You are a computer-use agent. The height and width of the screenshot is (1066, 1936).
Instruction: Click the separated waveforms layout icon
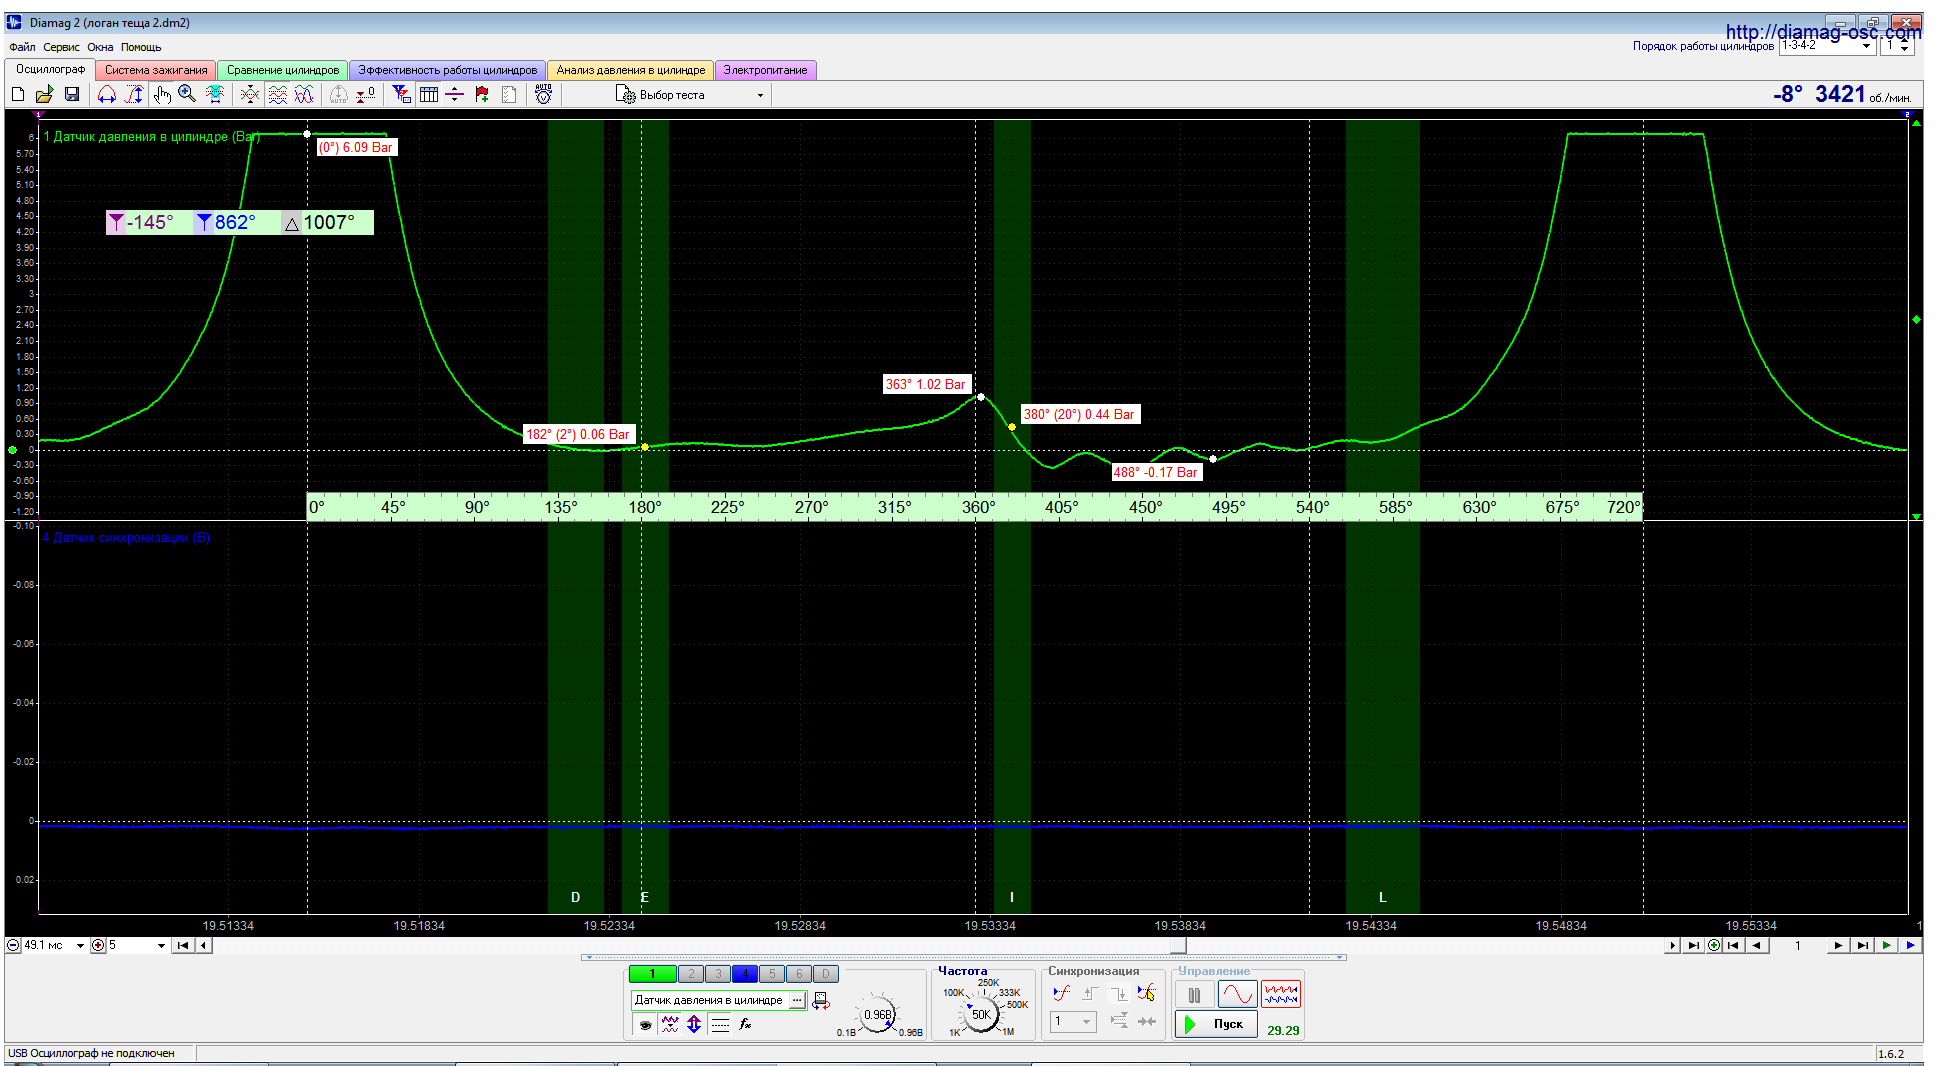(x=278, y=94)
